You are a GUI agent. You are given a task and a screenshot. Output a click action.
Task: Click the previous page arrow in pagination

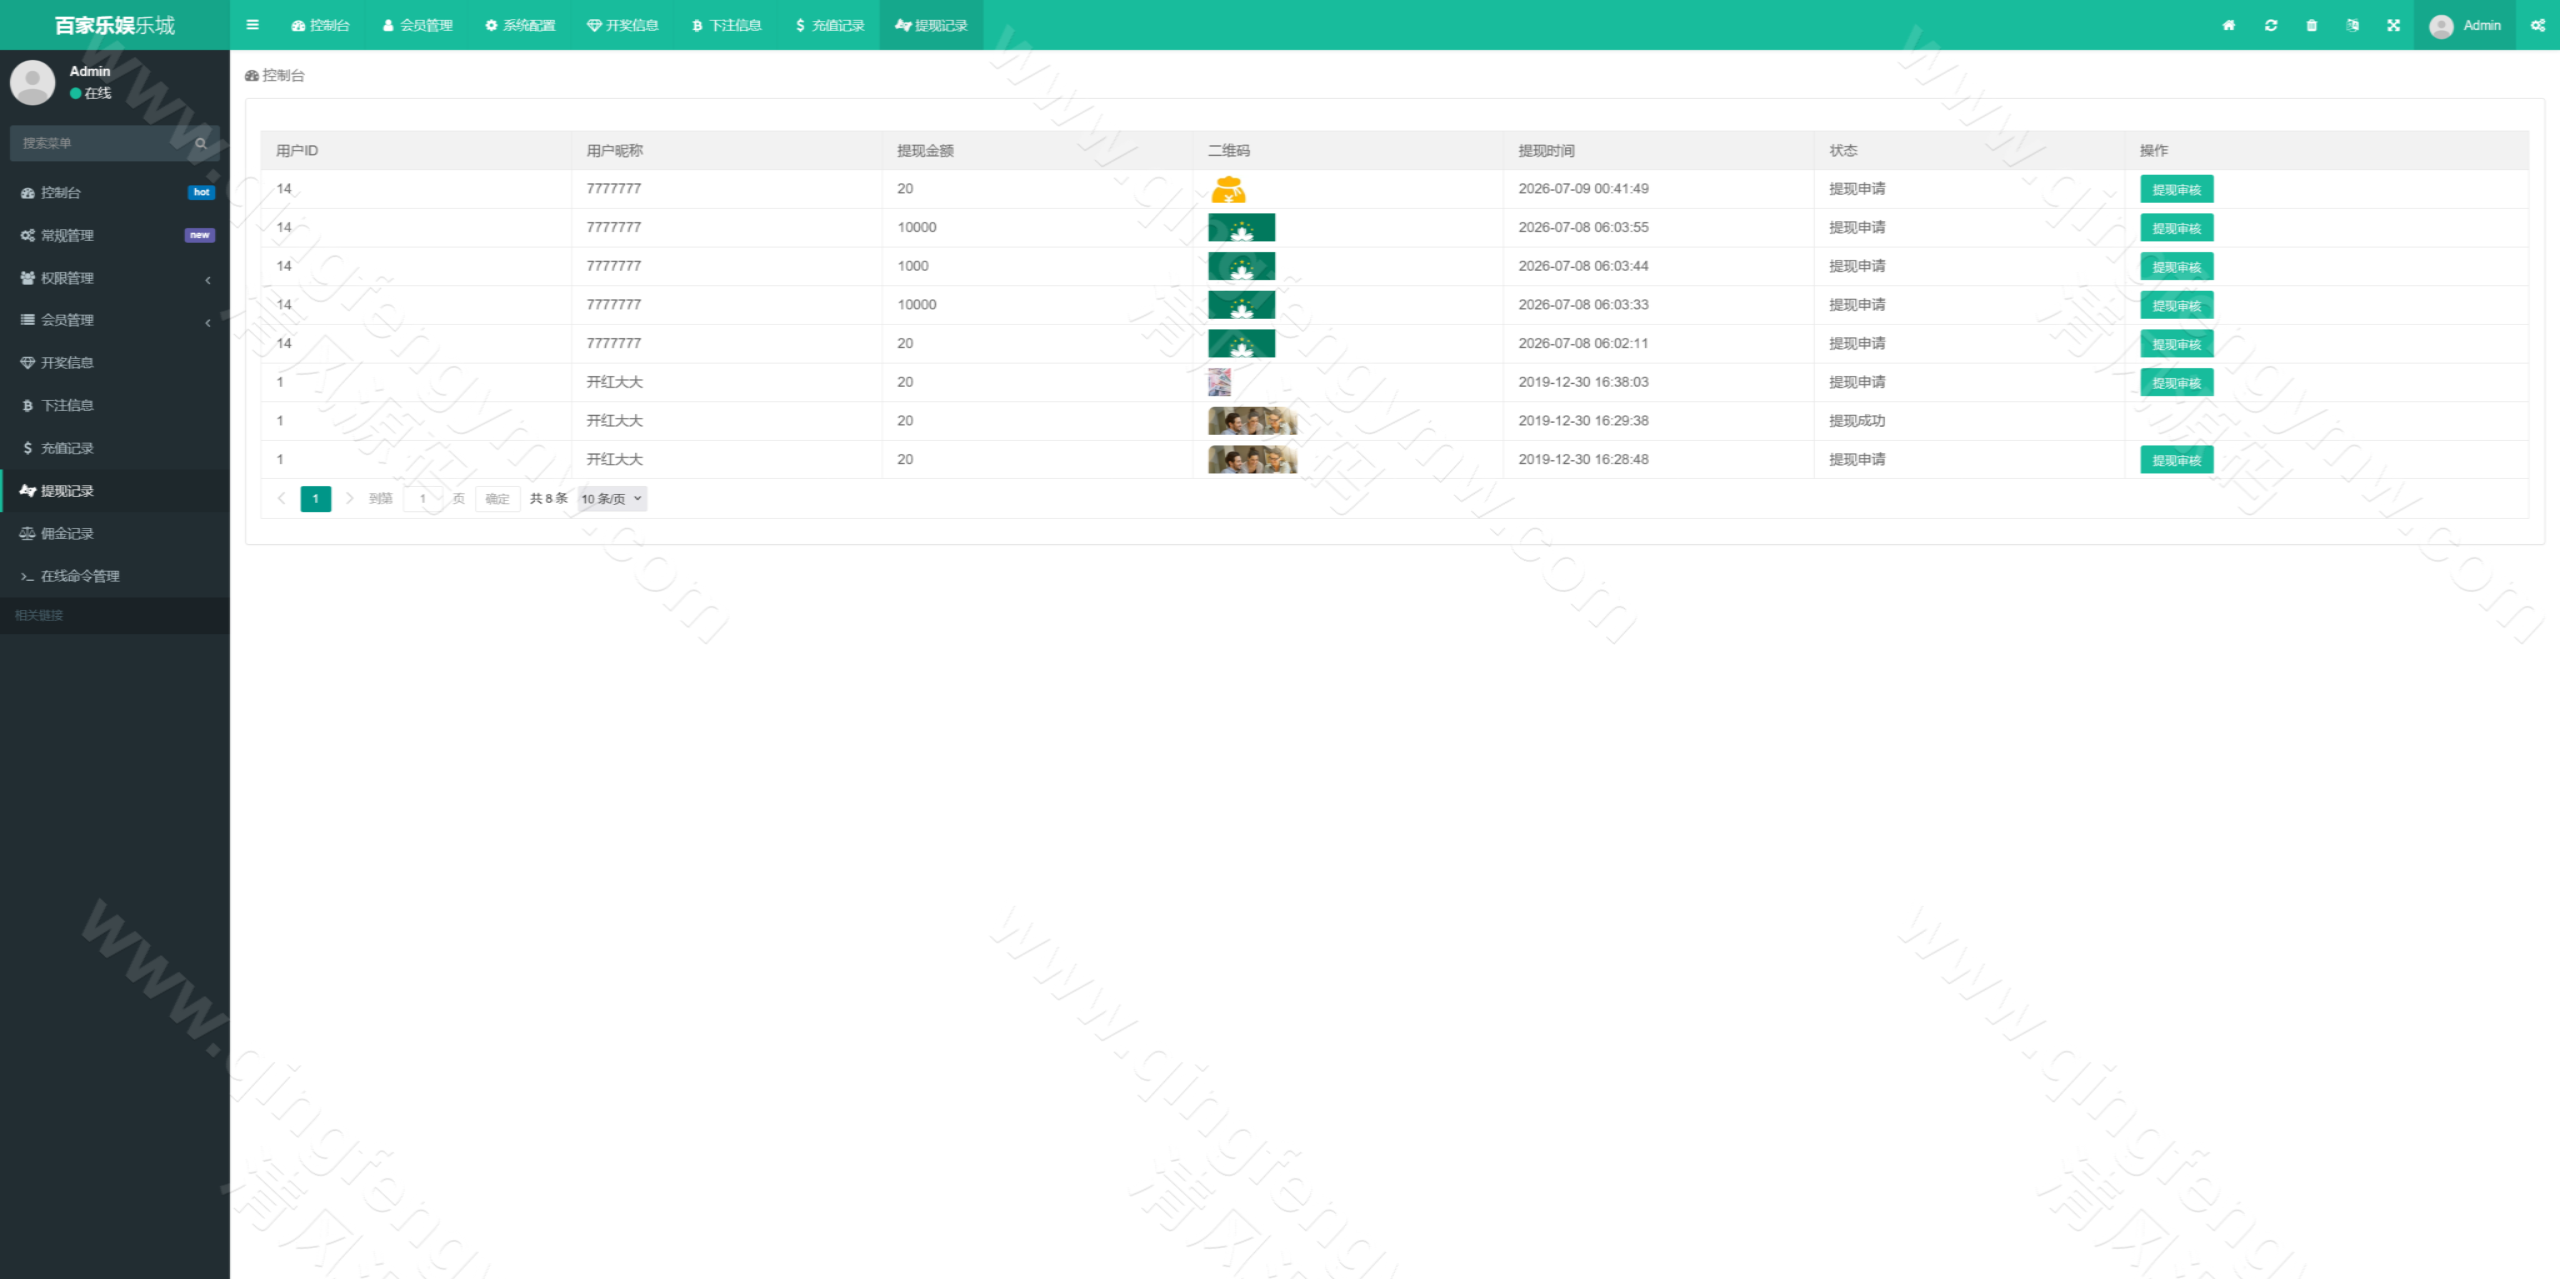(x=281, y=498)
